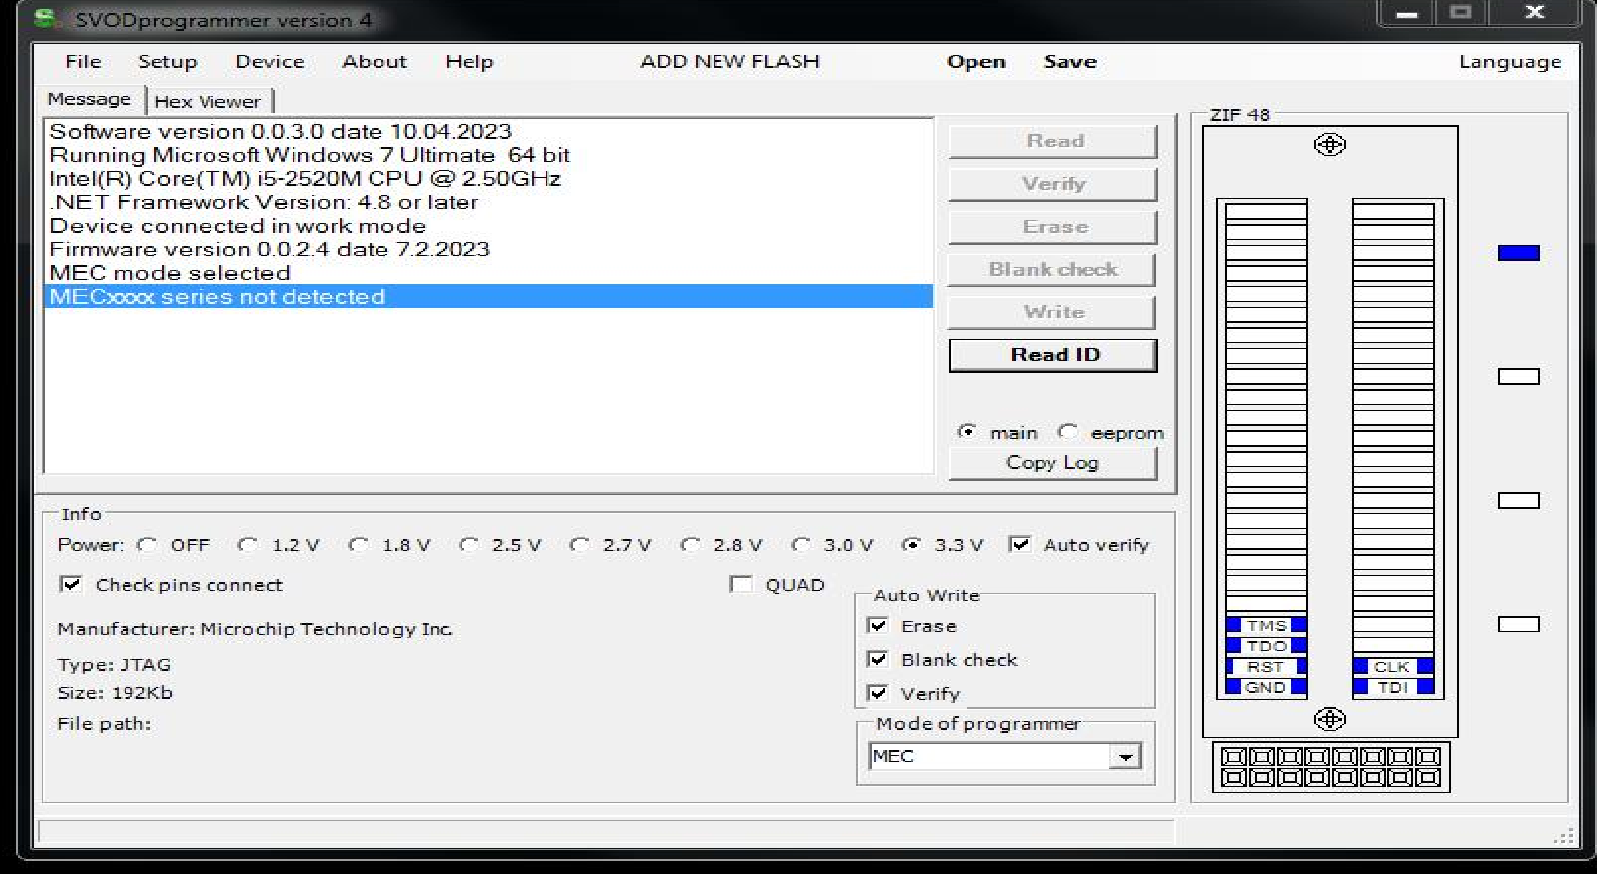Toggle Blank check in Auto Write group

[x=878, y=660]
